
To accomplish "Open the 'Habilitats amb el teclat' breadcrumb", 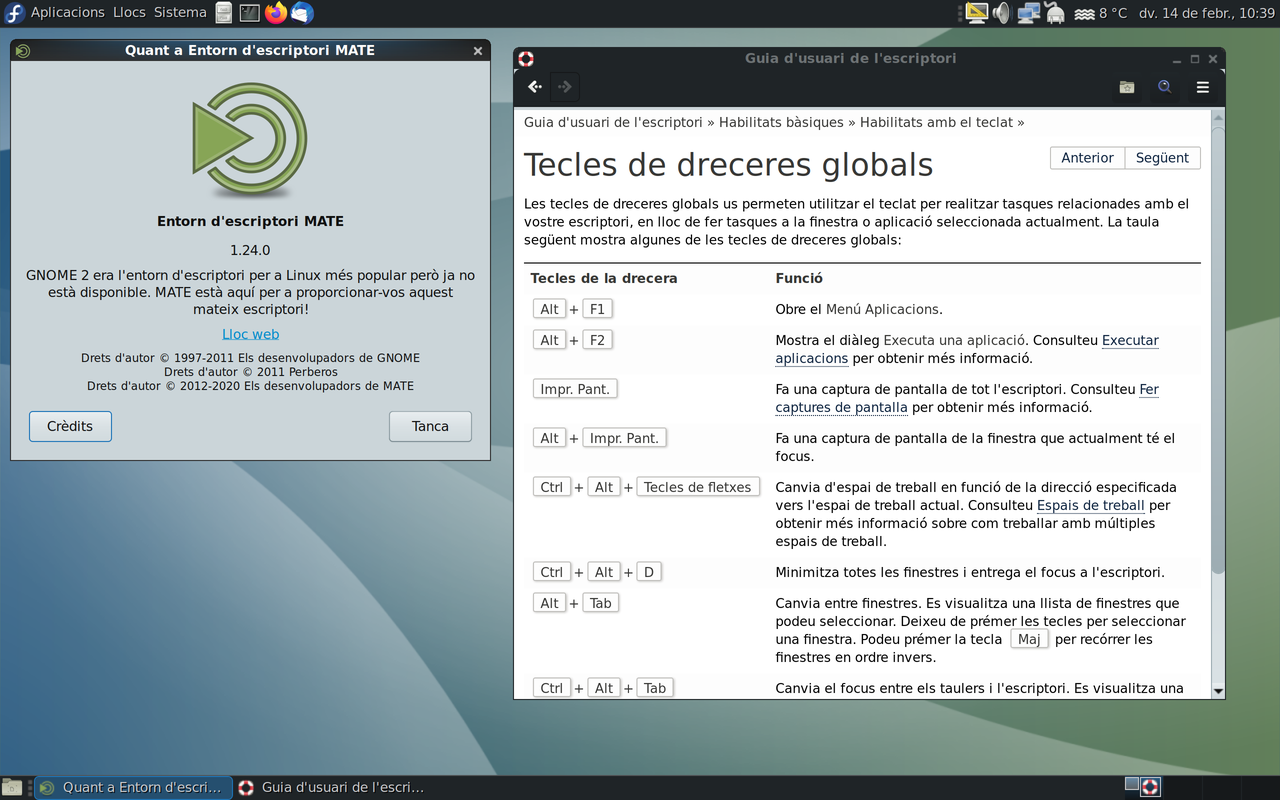I will click(936, 122).
